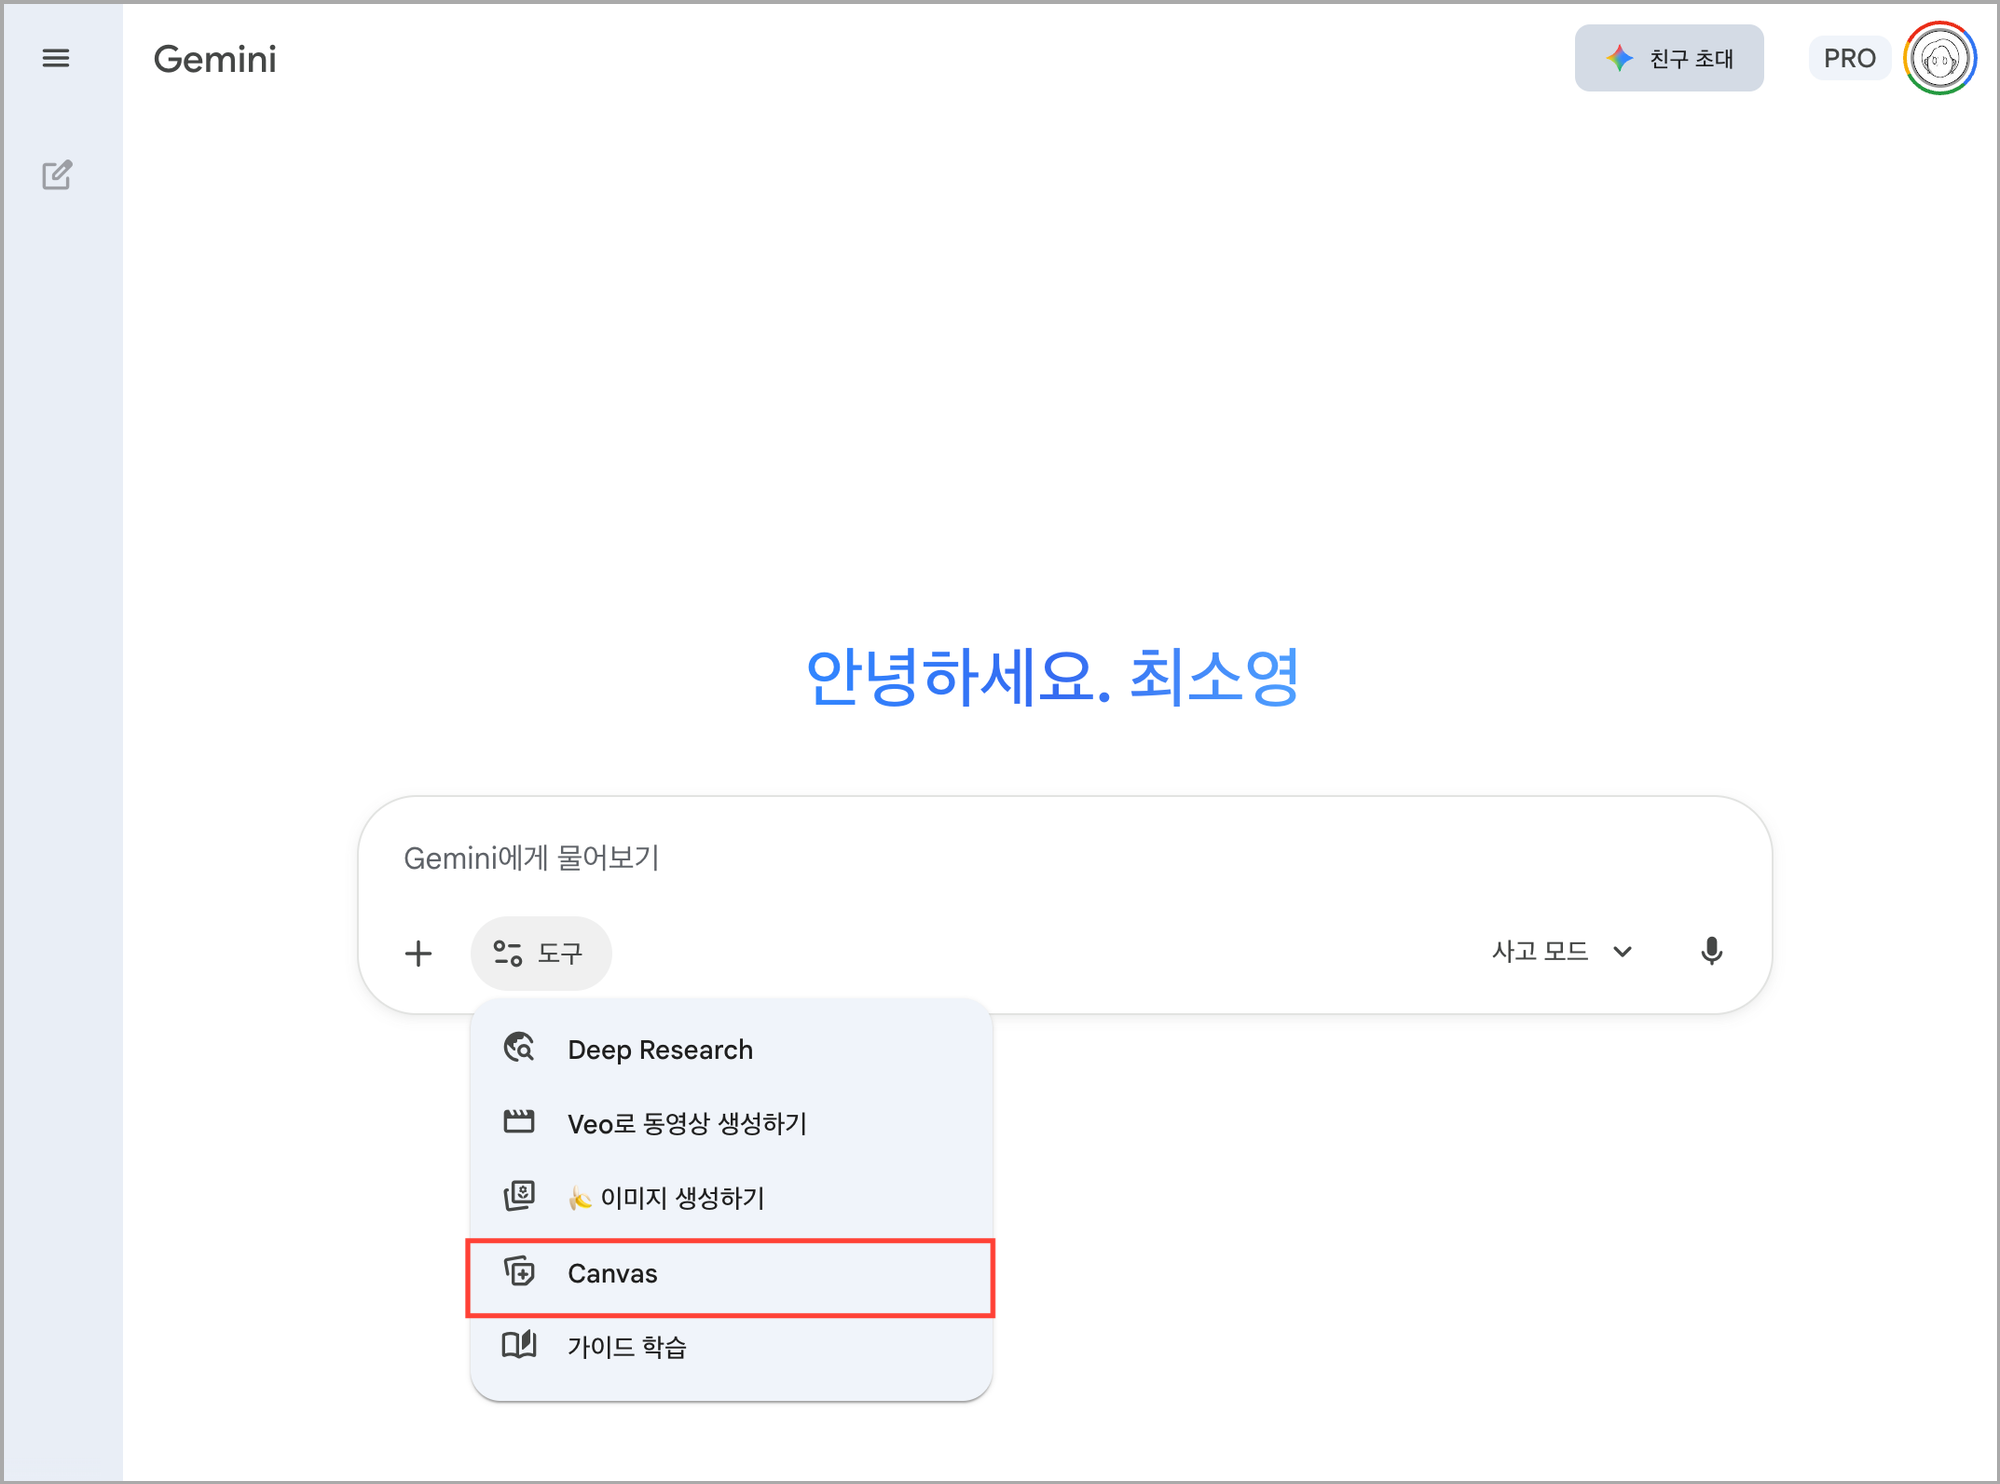Image resolution: width=2000 pixels, height=1484 pixels.
Task: Click the plus attach files icon
Action: coord(418,953)
